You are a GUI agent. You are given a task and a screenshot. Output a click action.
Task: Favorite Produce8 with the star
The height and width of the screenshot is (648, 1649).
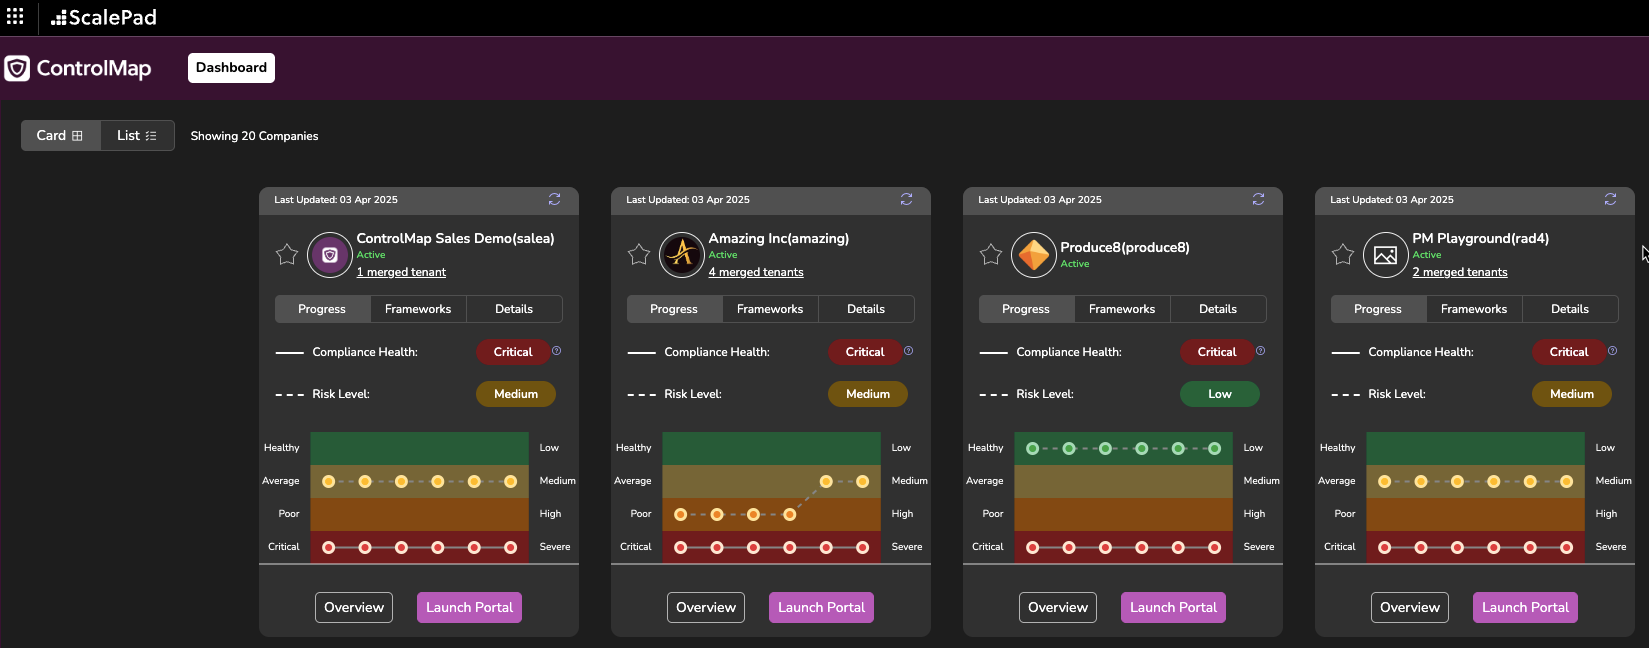(x=991, y=255)
